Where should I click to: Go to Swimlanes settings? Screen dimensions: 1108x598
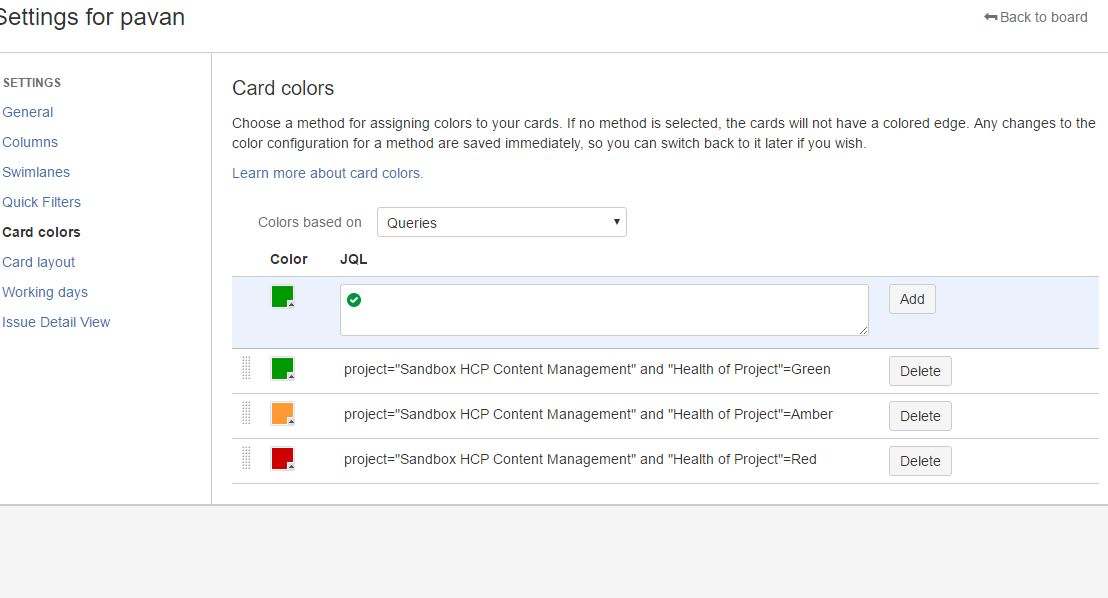pyautogui.click(x=36, y=172)
